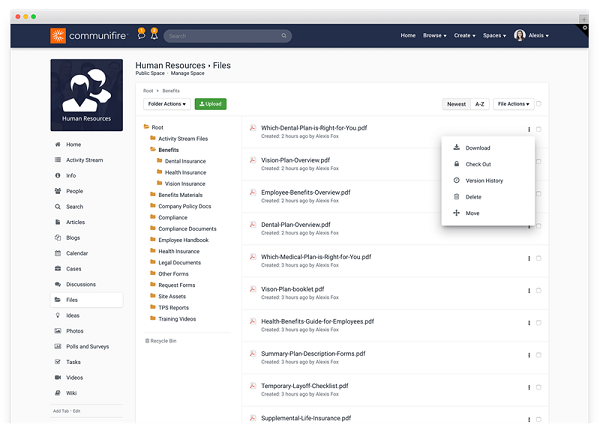Click the Communifire logo icon
Image resolution: width=600 pixels, height=424 pixels.
click(59, 35)
